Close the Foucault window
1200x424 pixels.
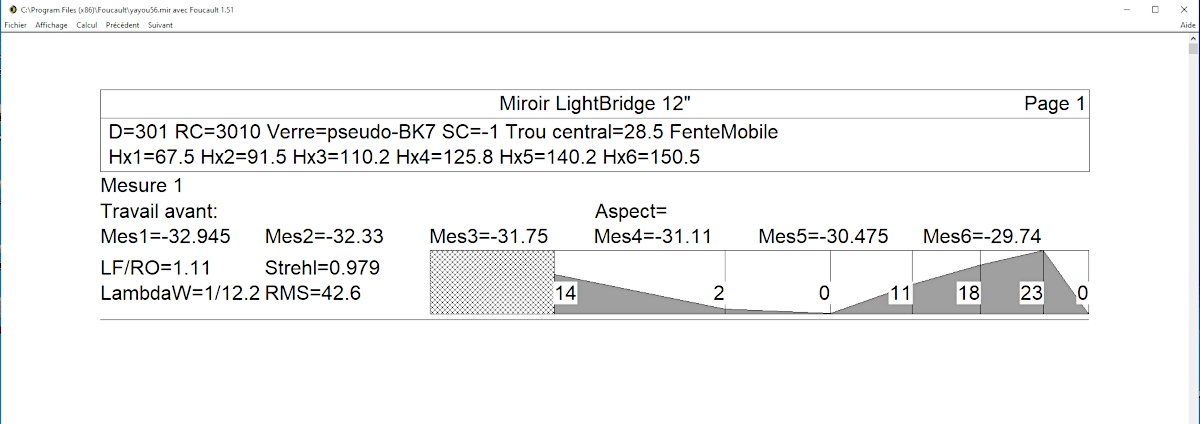pyautogui.click(x=1183, y=9)
